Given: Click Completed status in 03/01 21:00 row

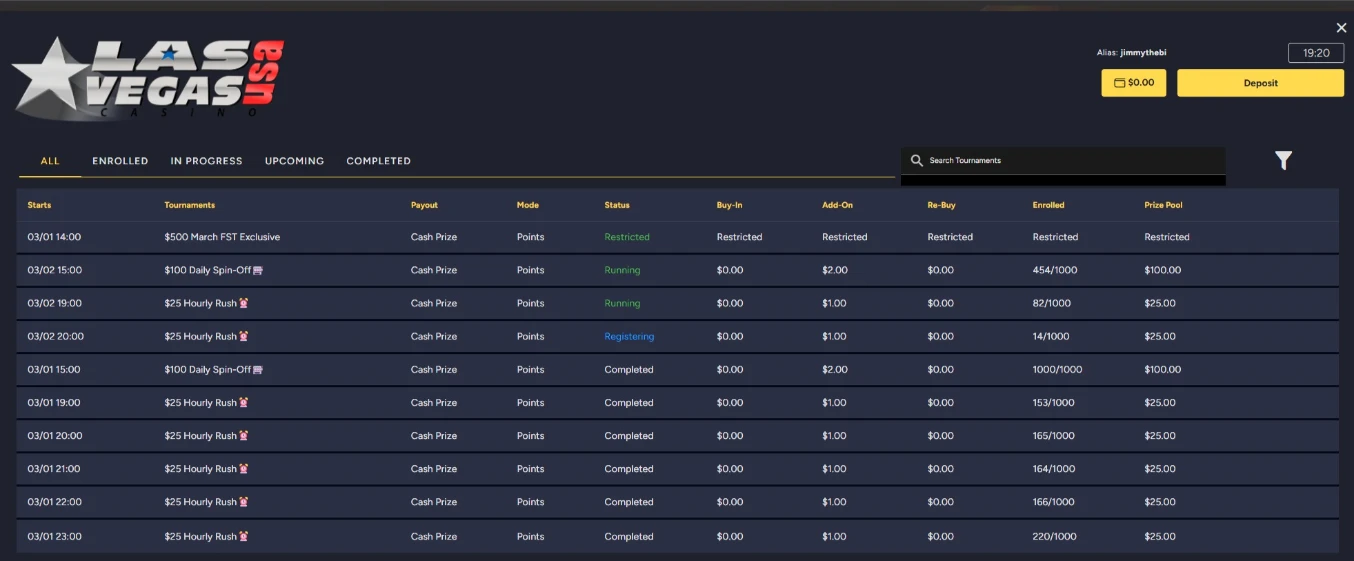Looking at the screenshot, I should click(629, 468).
